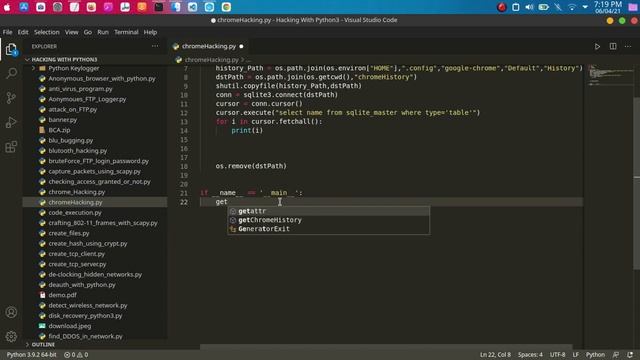Viewport: 640px width, 360px height.
Task: Click Ln 22, Col 8 go to line
Action: [x=495, y=355]
